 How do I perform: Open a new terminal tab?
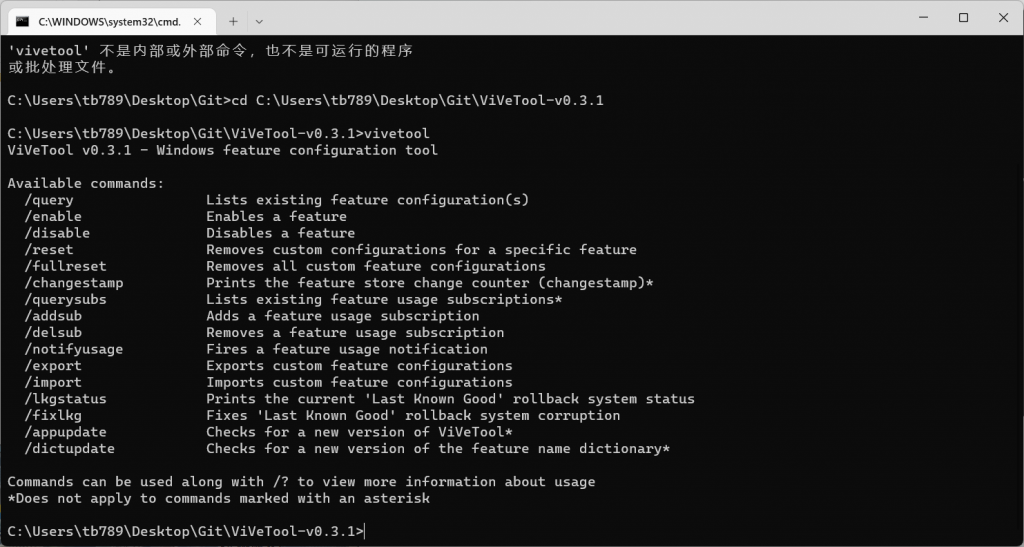233,20
